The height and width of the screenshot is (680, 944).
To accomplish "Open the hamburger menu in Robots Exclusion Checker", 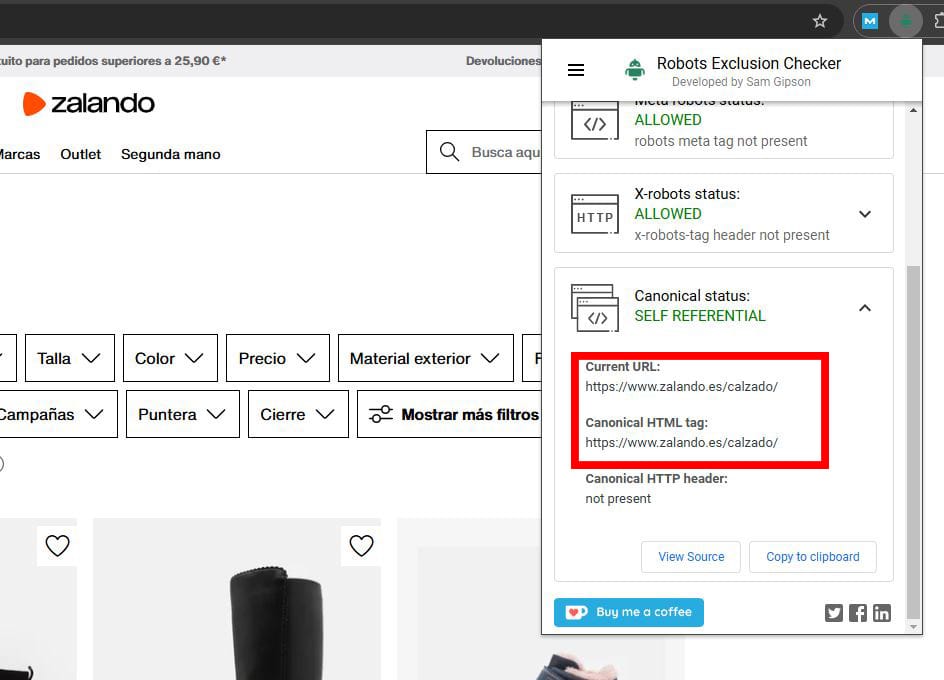I will [x=576, y=70].
